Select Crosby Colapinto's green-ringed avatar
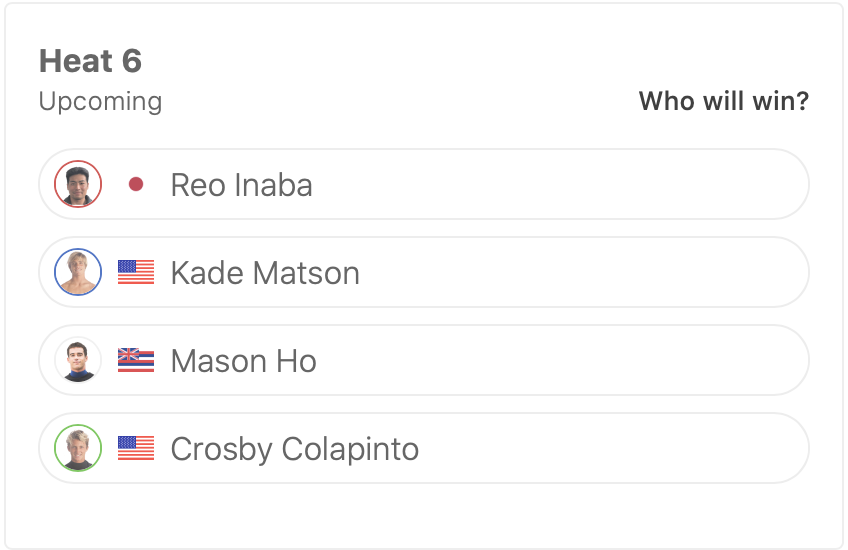Viewport: 848px width, 550px height. tap(78, 448)
